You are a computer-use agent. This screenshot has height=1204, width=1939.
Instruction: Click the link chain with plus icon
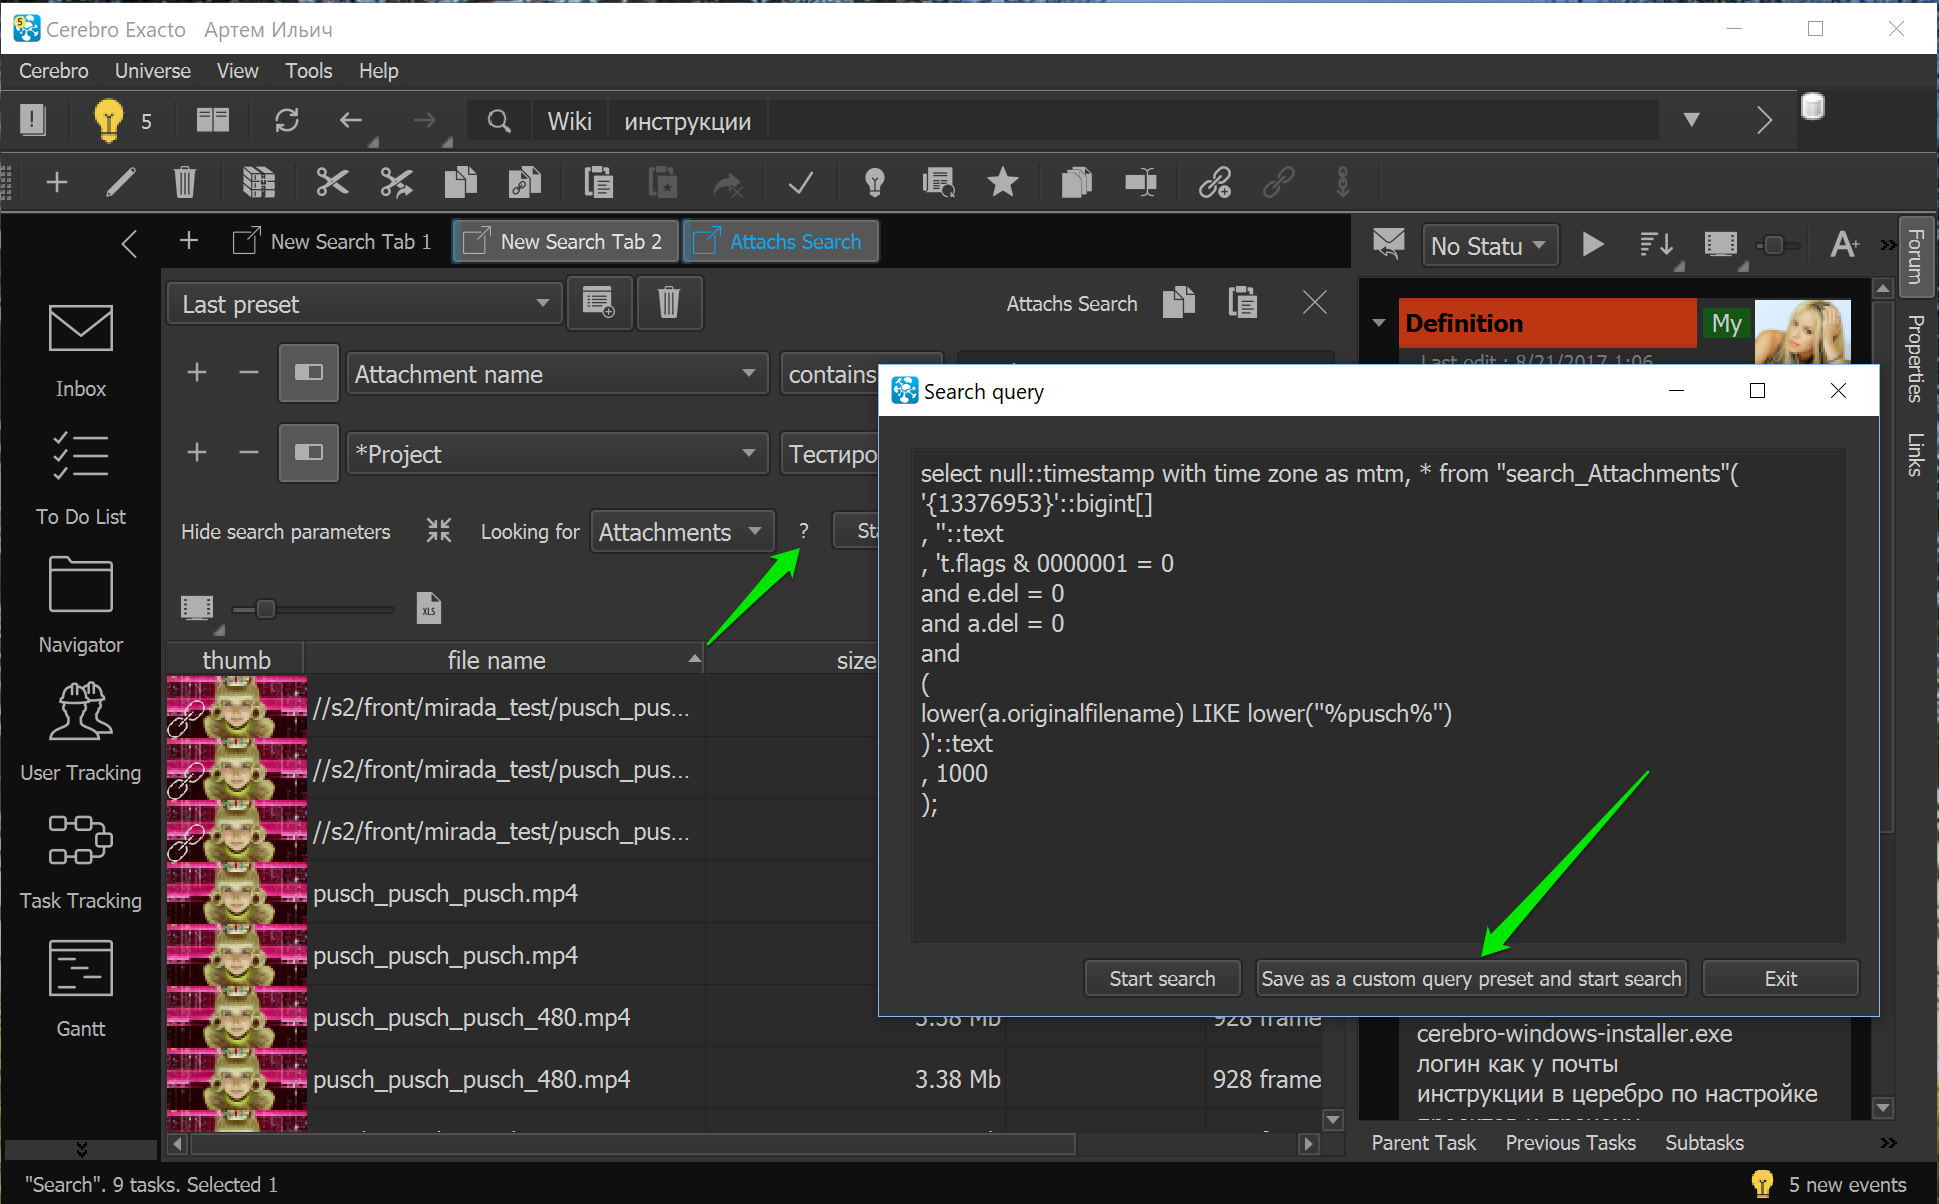[x=1215, y=182]
